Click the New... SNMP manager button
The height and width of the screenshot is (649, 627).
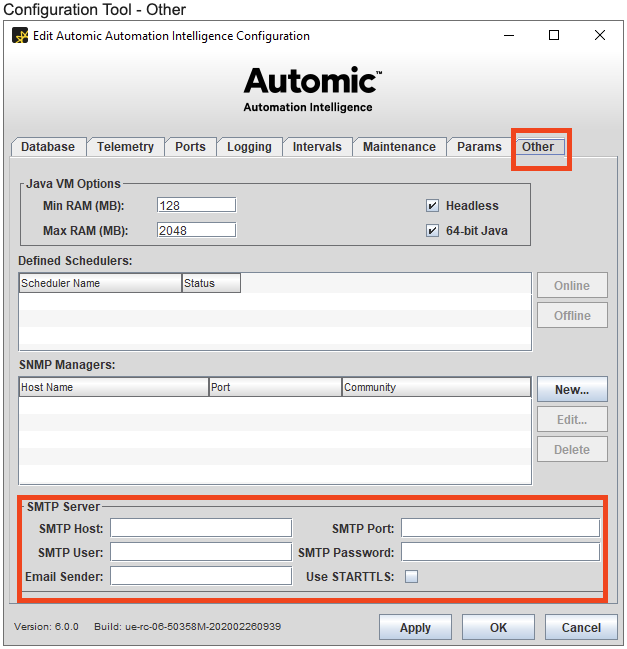(x=571, y=390)
